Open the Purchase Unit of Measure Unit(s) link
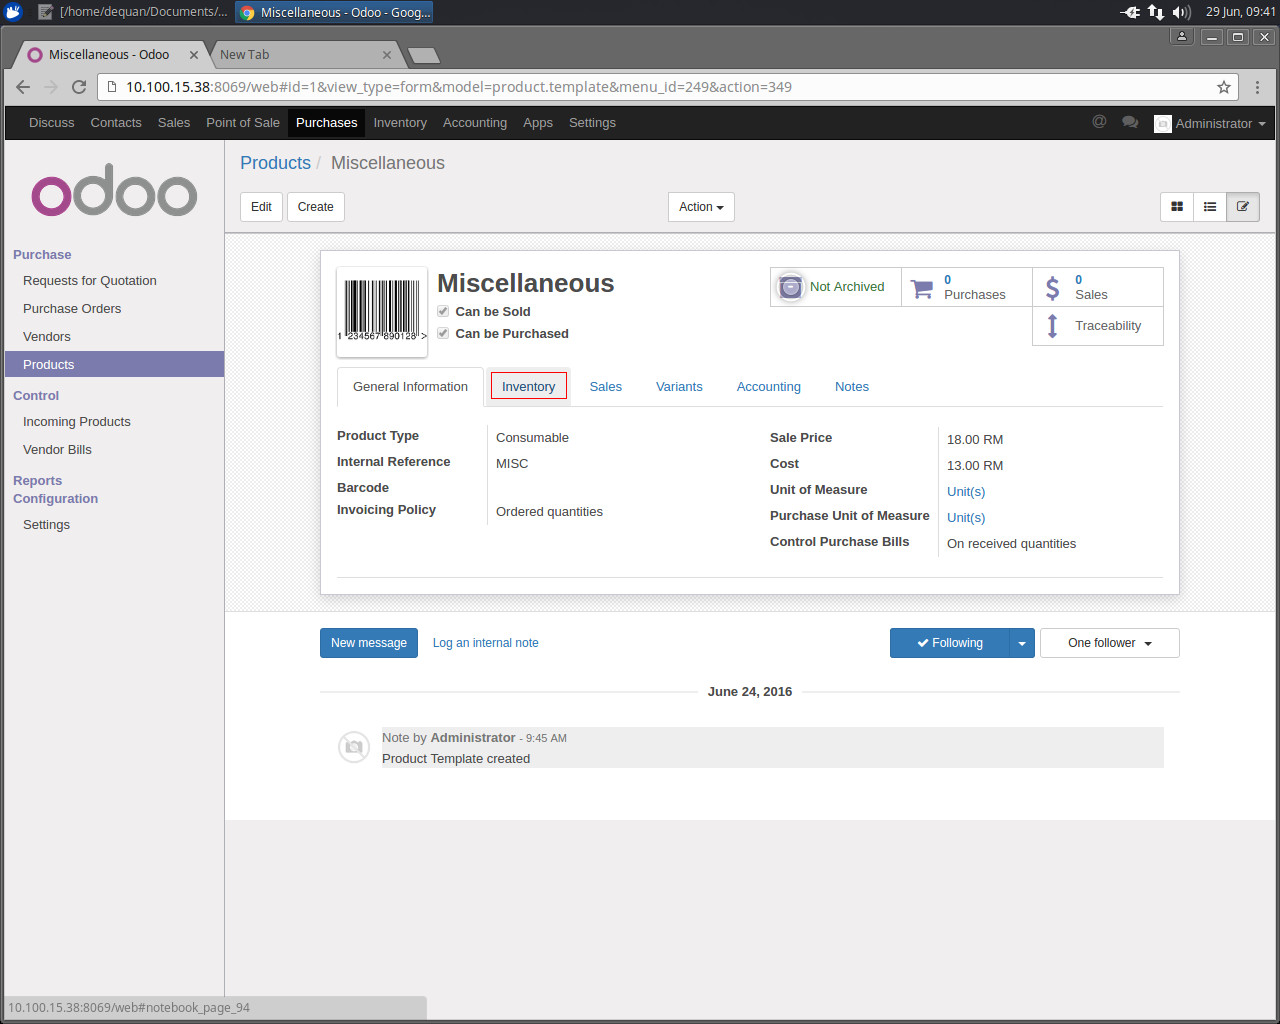This screenshot has width=1280, height=1024. pos(966,518)
